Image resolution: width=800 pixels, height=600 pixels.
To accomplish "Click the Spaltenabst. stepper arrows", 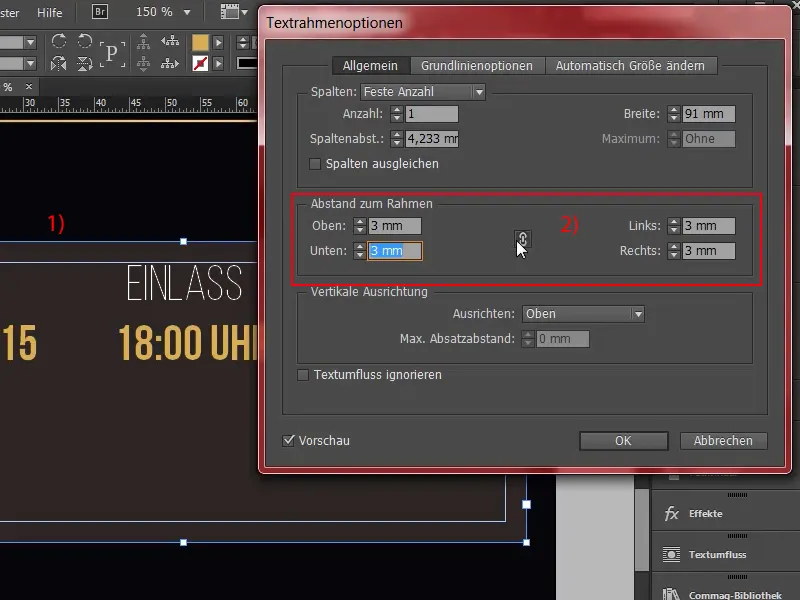I will [x=396, y=139].
